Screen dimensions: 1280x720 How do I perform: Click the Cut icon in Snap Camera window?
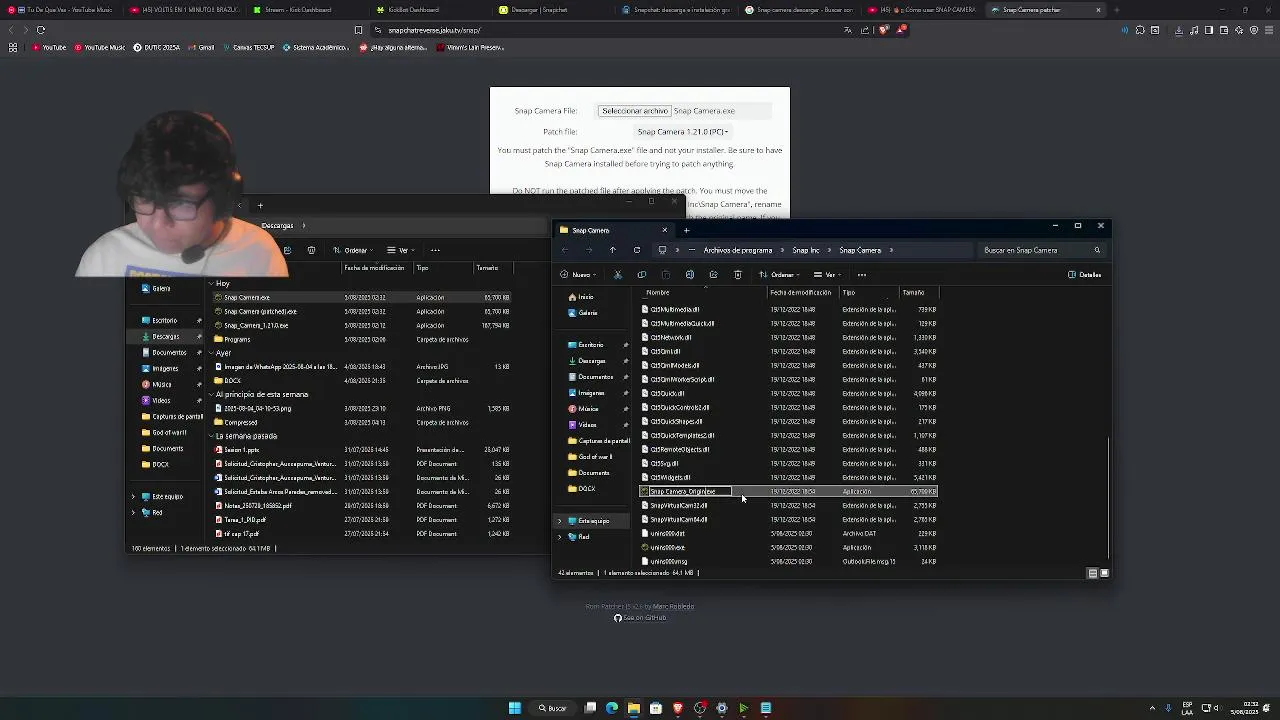coord(618,275)
